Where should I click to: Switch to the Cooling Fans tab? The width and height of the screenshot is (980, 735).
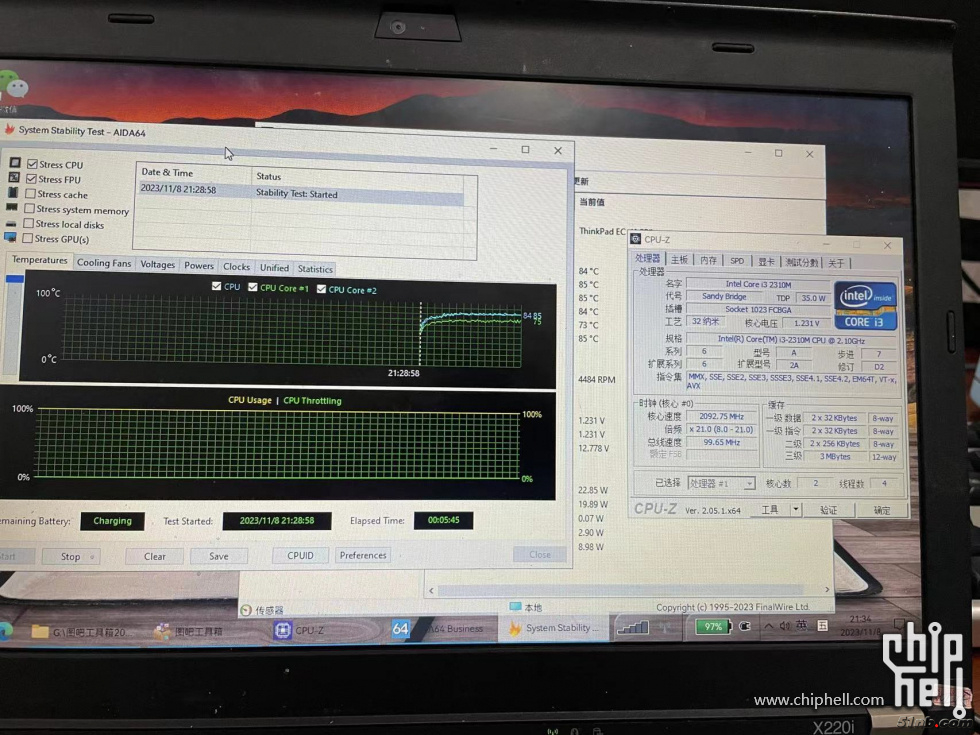click(104, 263)
